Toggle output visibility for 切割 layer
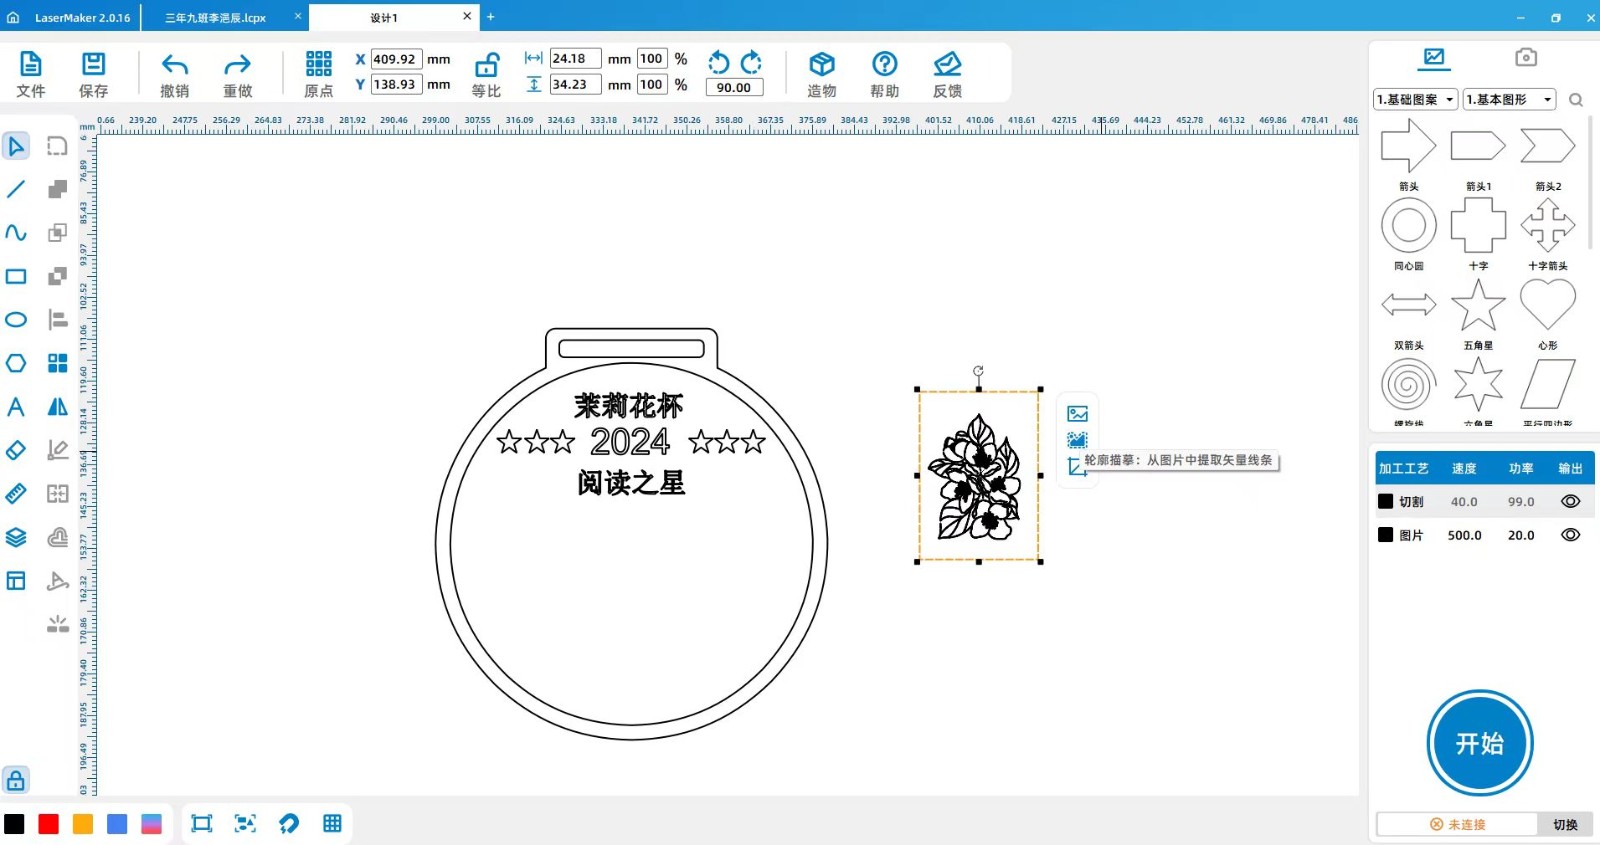1600x845 pixels. [x=1570, y=501]
